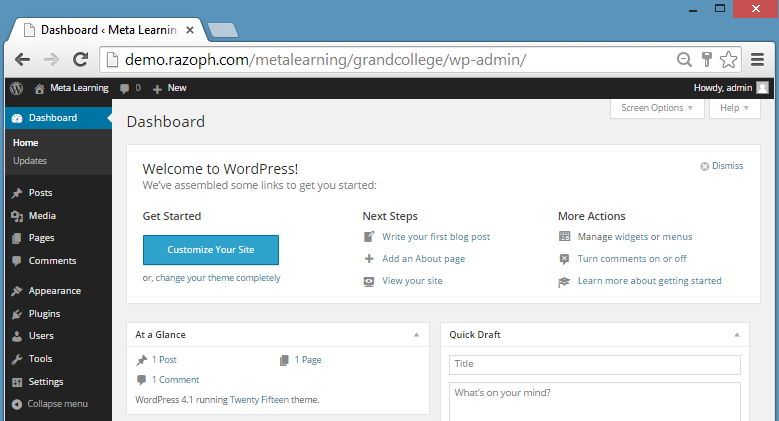
Task: Click the Users person icon
Action: coord(17,336)
